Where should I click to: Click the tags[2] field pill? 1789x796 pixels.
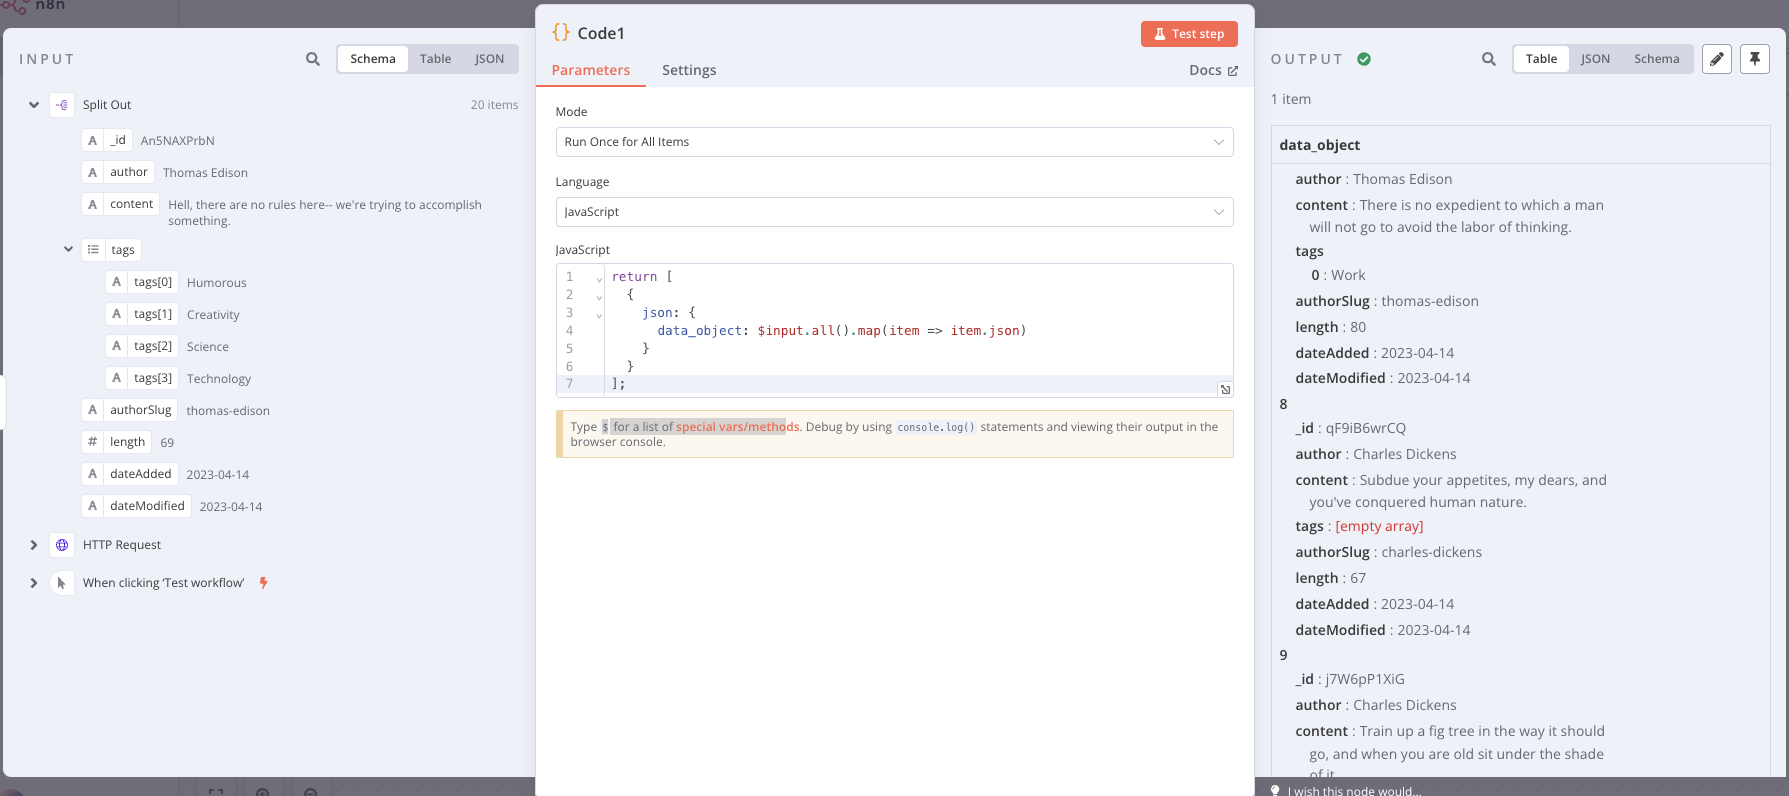tap(142, 347)
